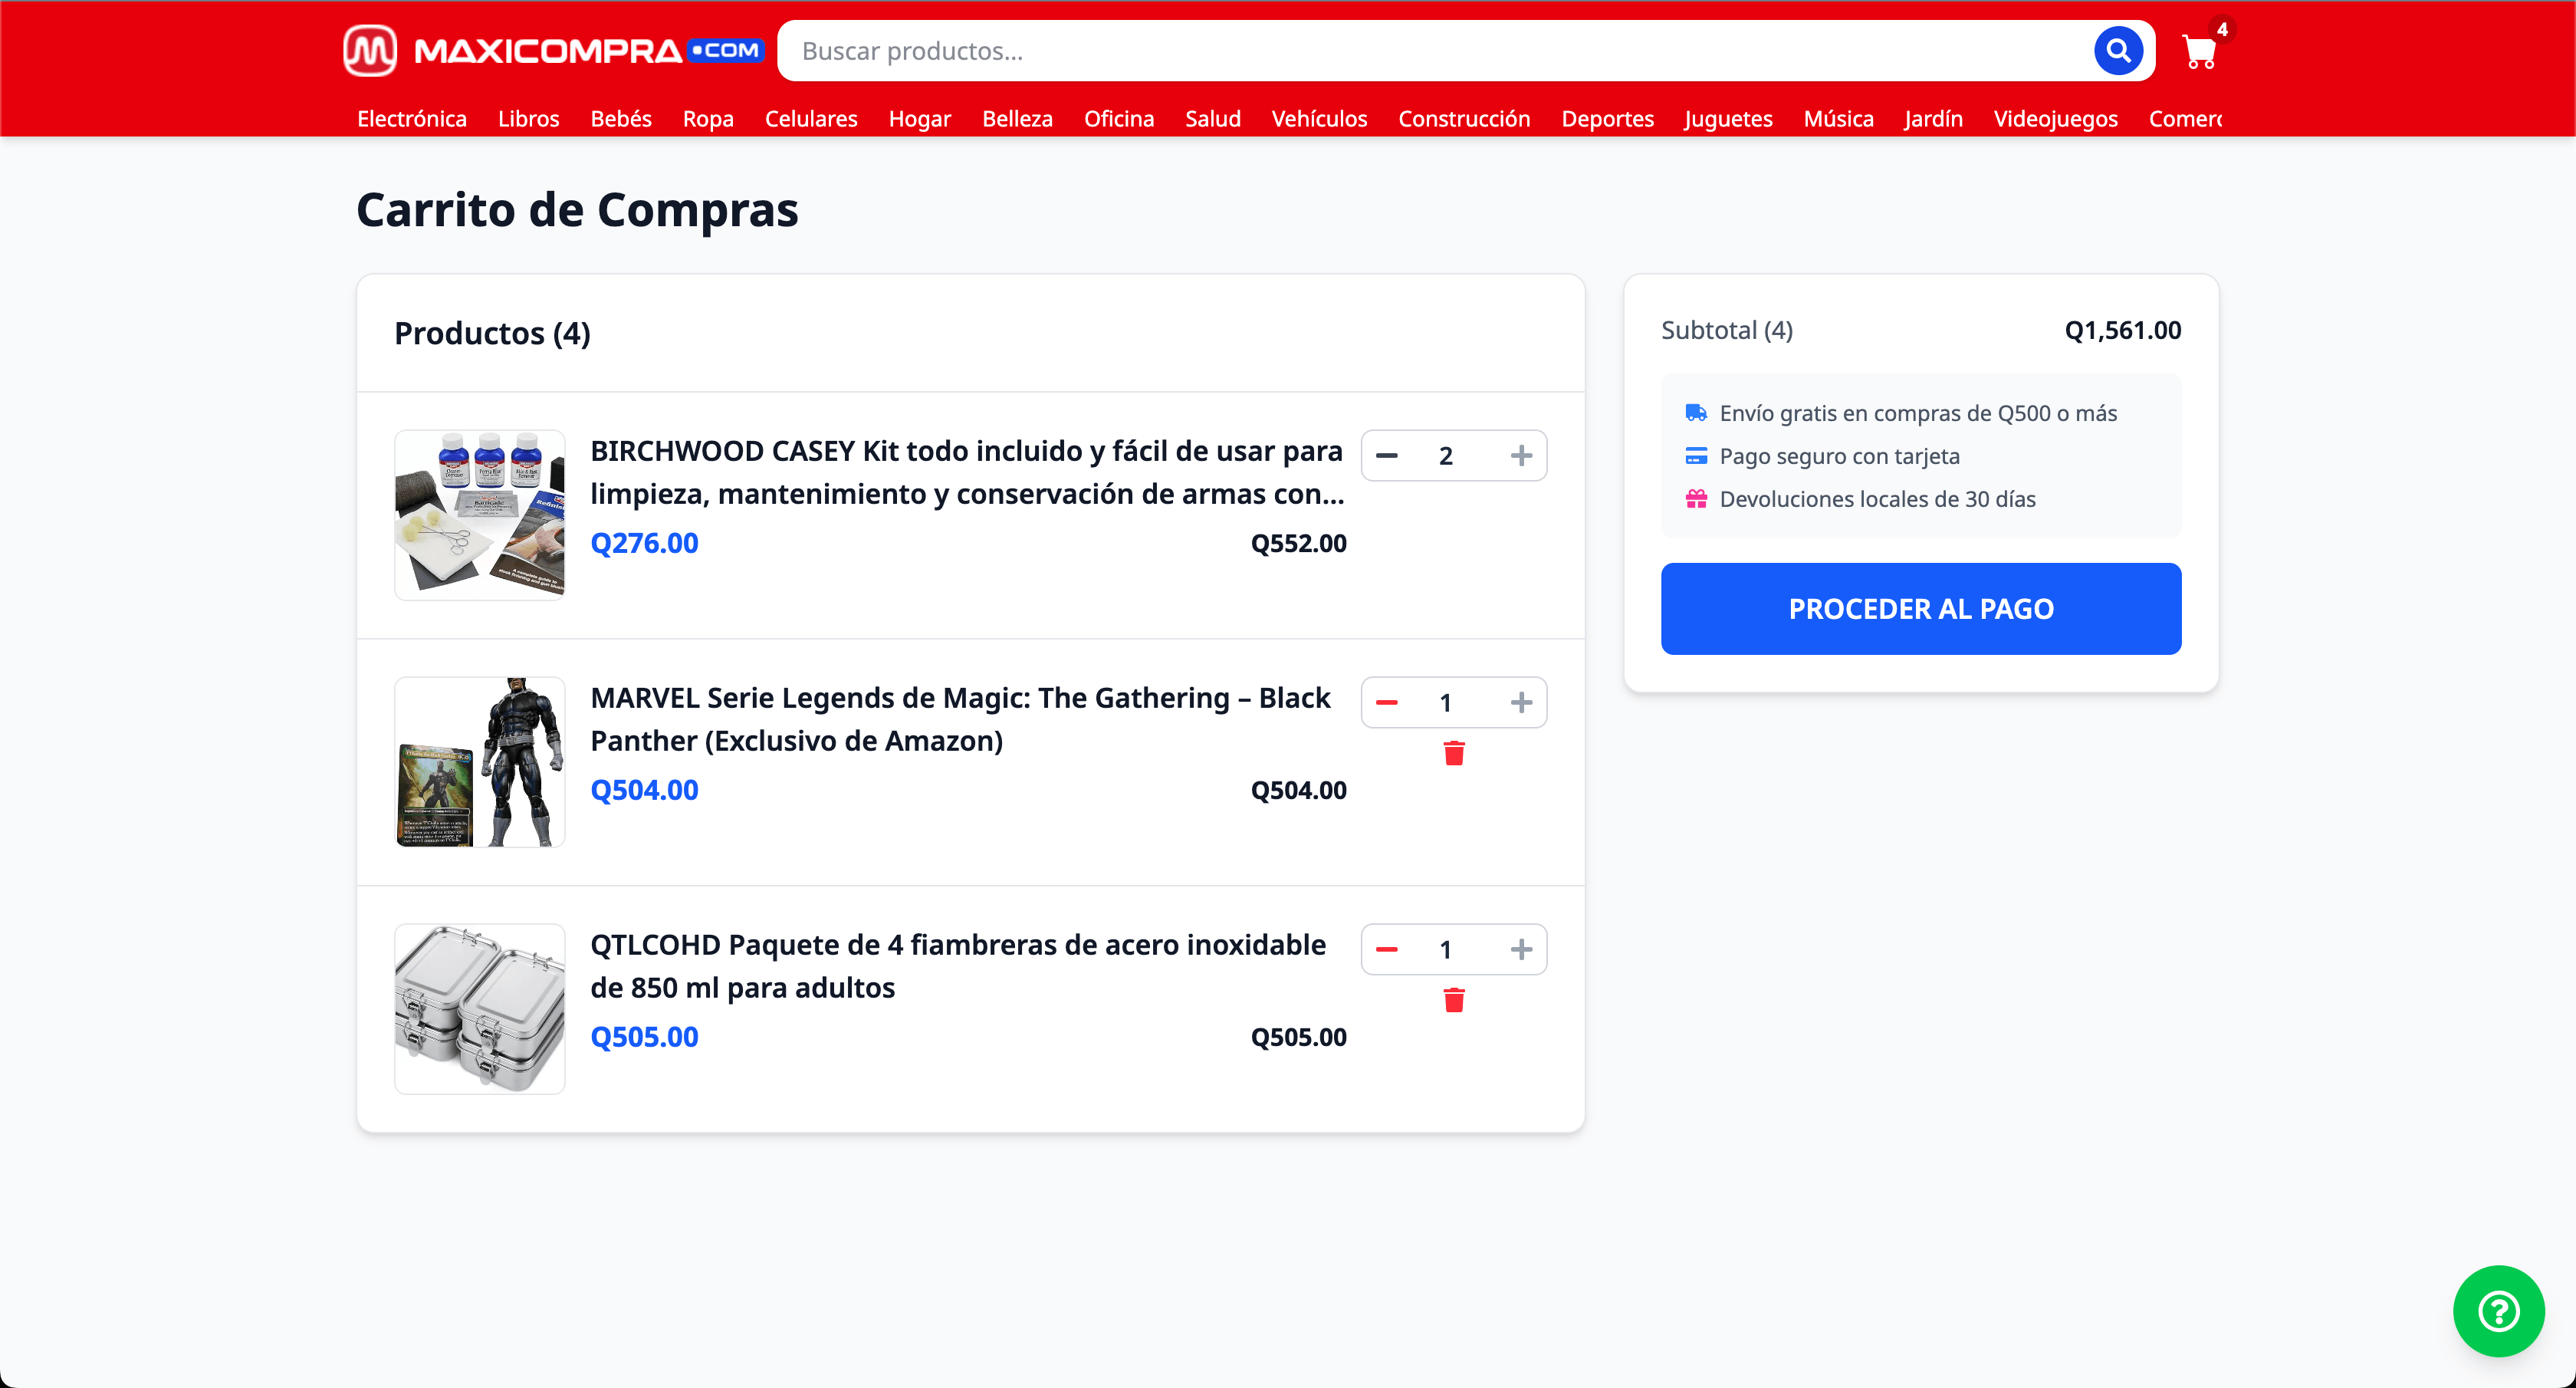Open the green help chat button
The width and height of the screenshot is (2576, 1388).
pyautogui.click(x=2498, y=1311)
